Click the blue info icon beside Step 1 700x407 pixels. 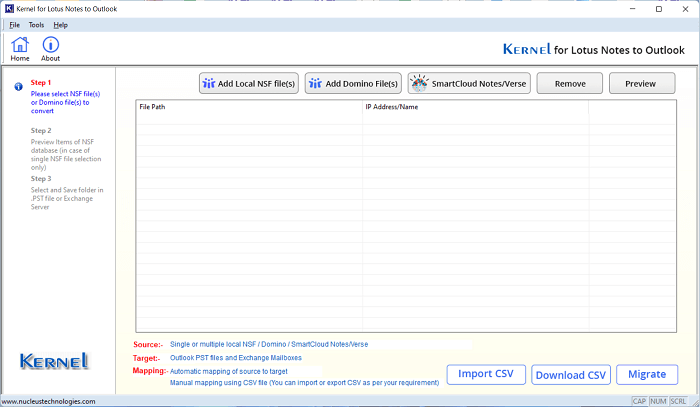pyautogui.click(x=18, y=87)
